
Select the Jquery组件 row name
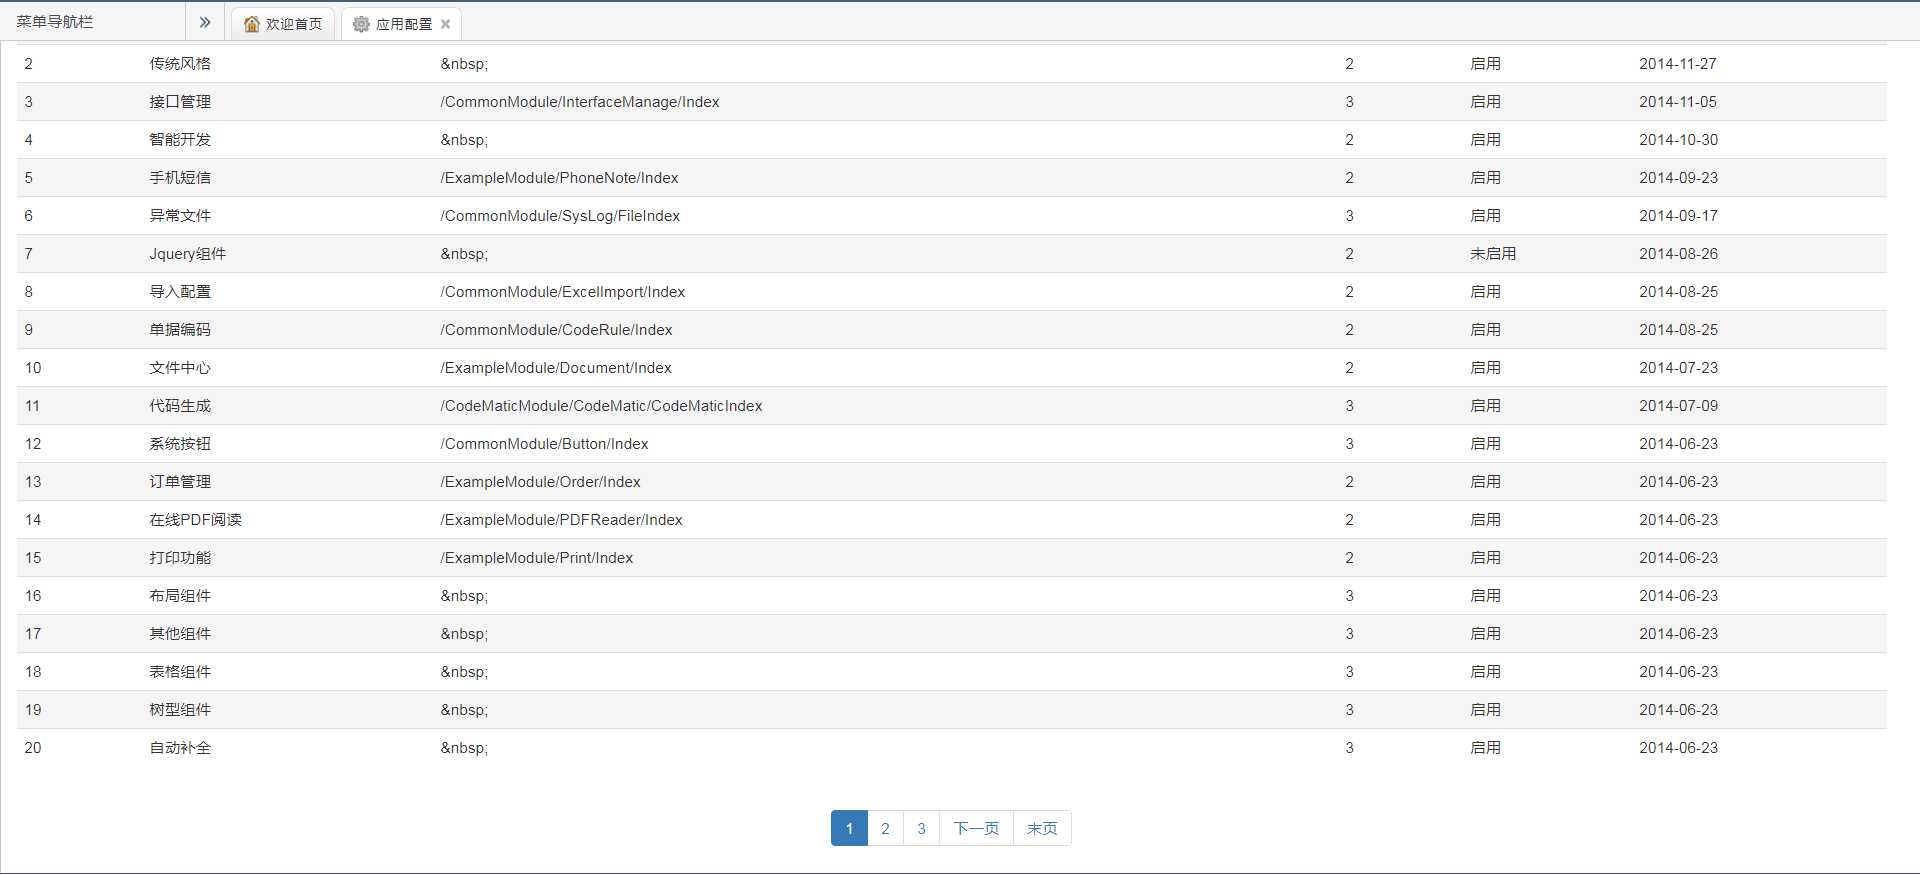click(x=188, y=254)
